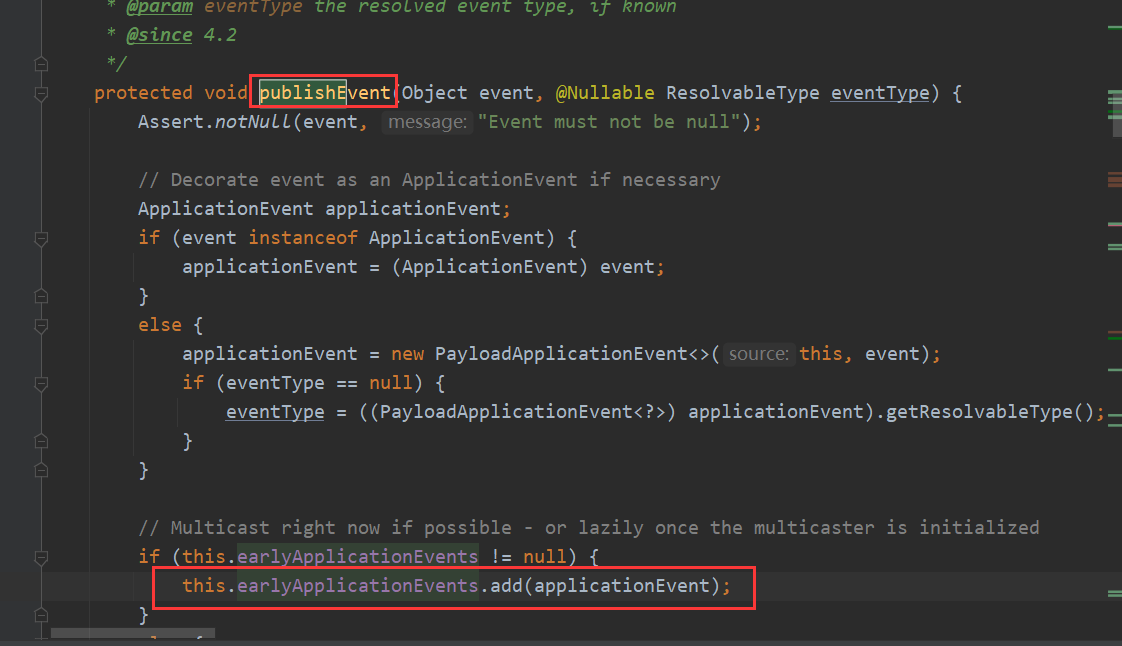Click the underlined eventType parameter
This screenshot has height=646, width=1122.
[879, 92]
